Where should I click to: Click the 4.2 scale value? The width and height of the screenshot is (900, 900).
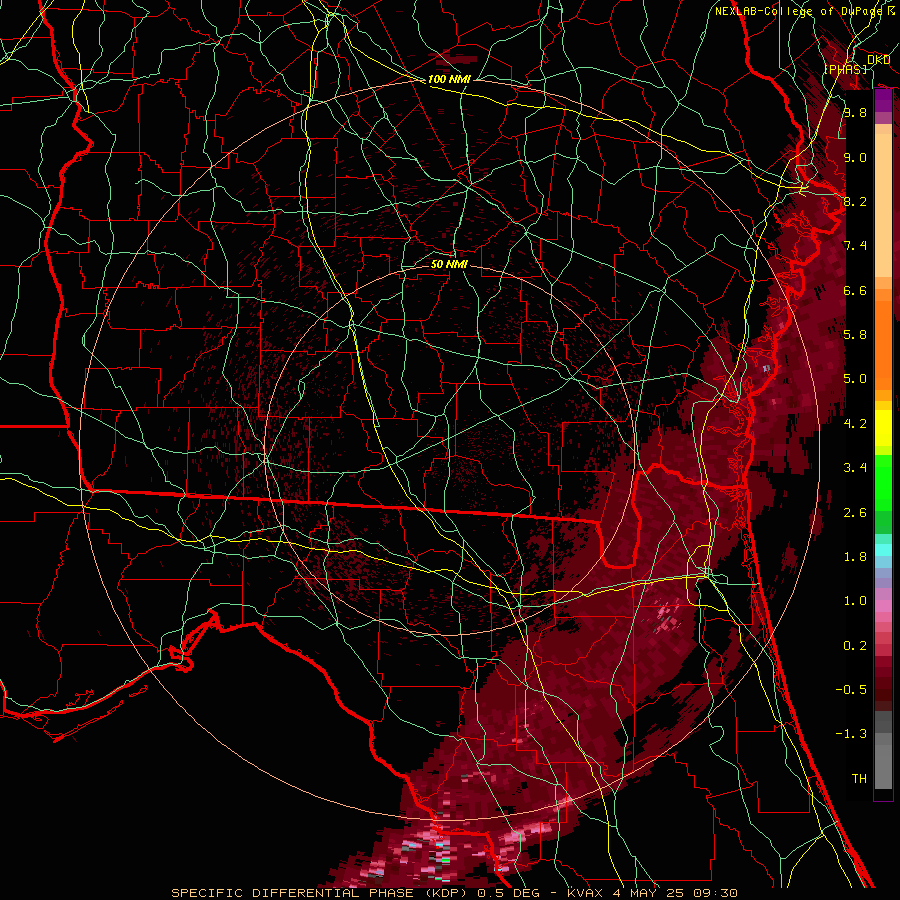[855, 424]
